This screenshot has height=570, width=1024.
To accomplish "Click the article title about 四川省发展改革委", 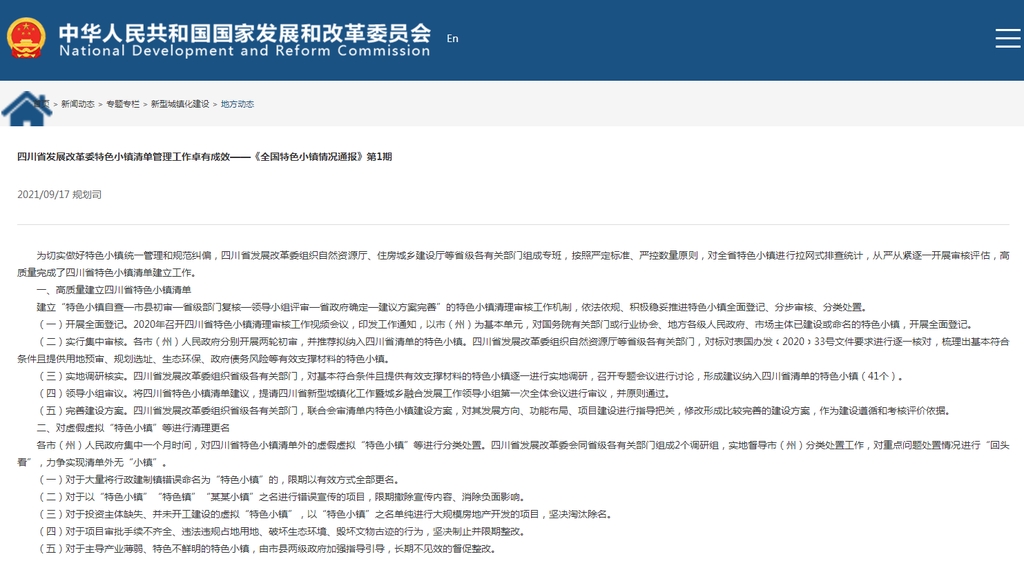I will pyautogui.click(x=205, y=158).
